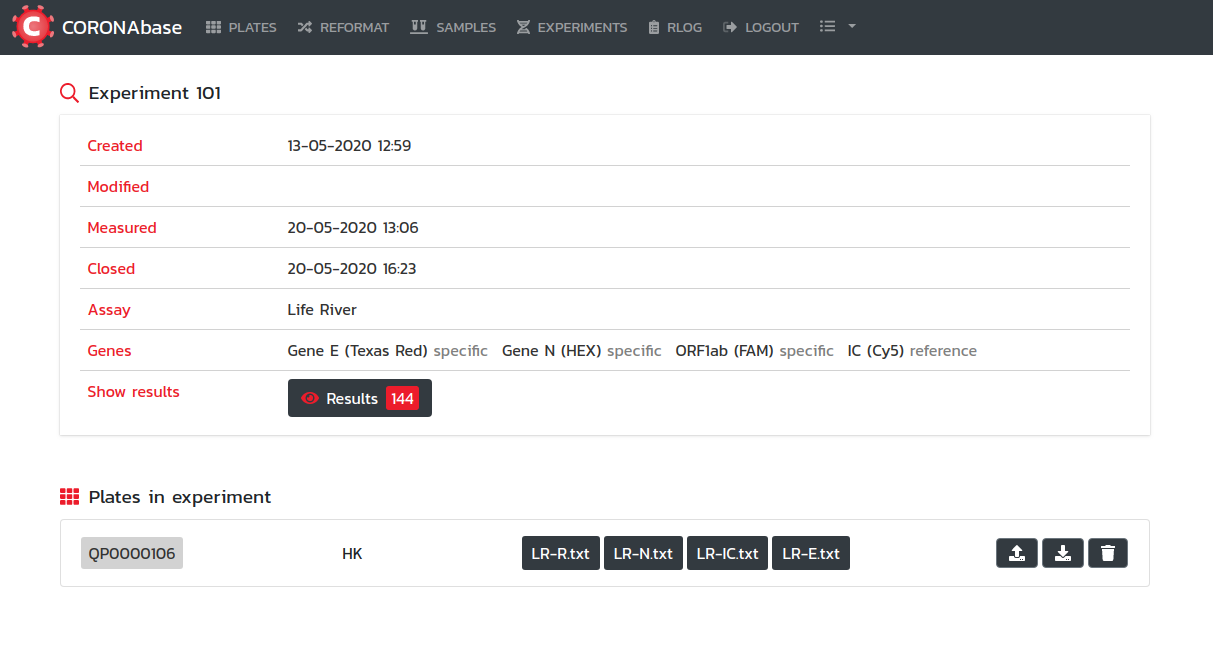Delete plate with the trash icon
The height and width of the screenshot is (659, 1213).
pos(1107,553)
